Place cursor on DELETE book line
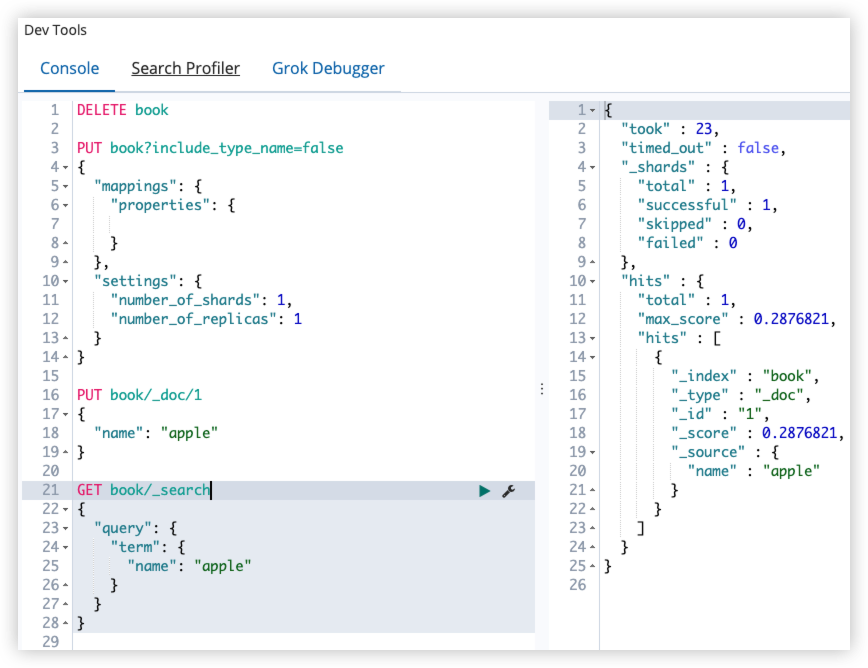 [x=122, y=110]
